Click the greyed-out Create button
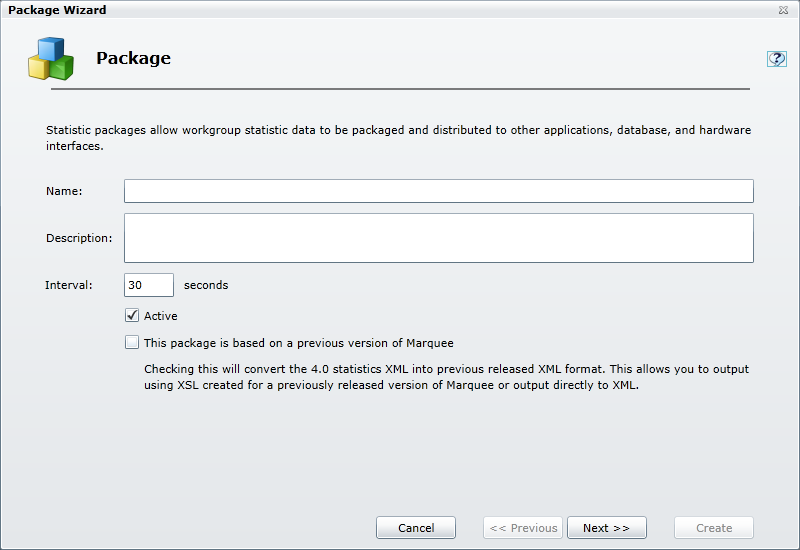Screen dimensions: 800x550 714,528
